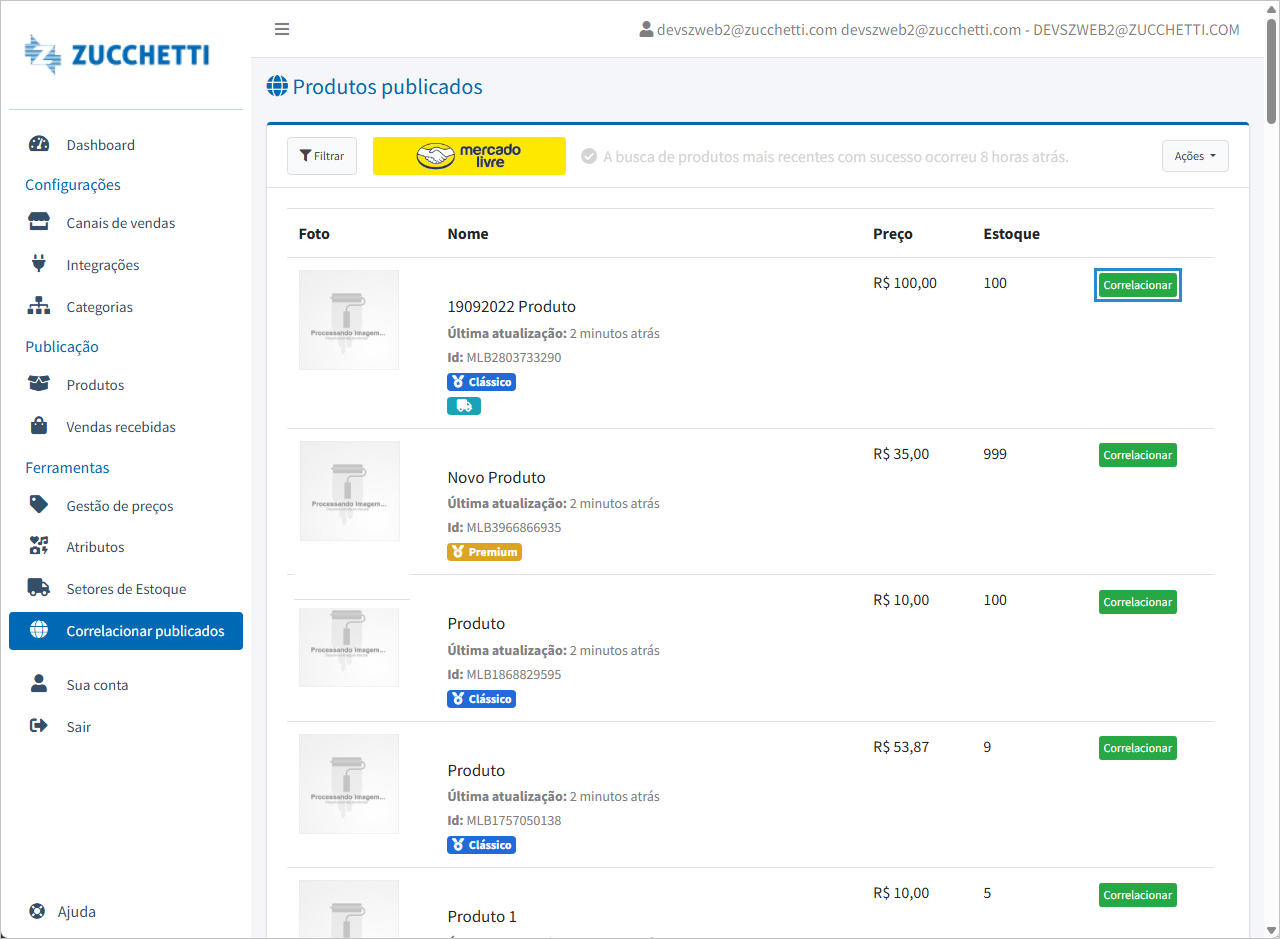
Task: Open the Filtrar filter panel
Action: (x=321, y=156)
